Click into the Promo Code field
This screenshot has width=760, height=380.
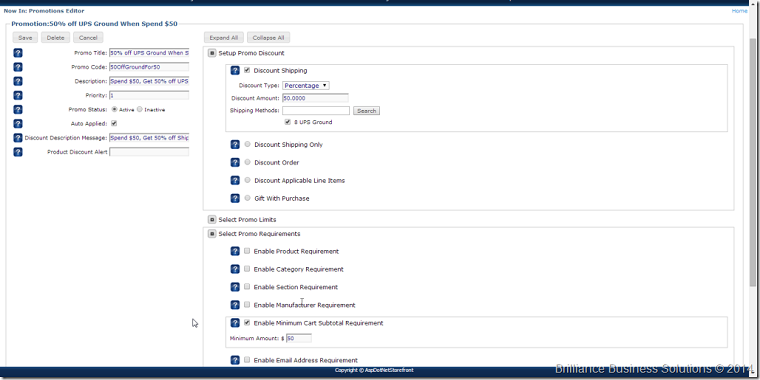[149, 67]
